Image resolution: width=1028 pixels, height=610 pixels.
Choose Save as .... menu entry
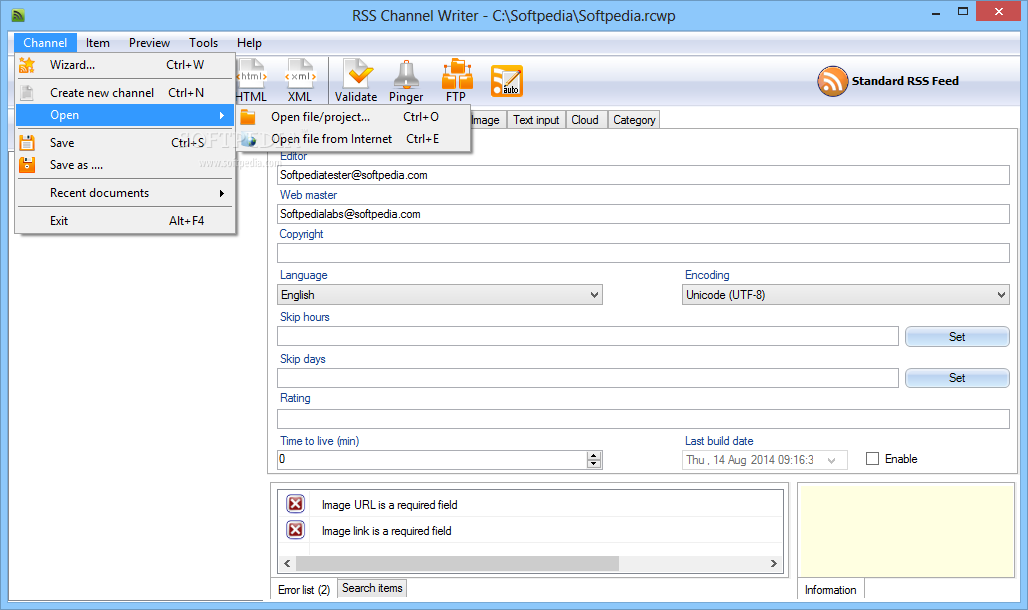pos(125,165)
